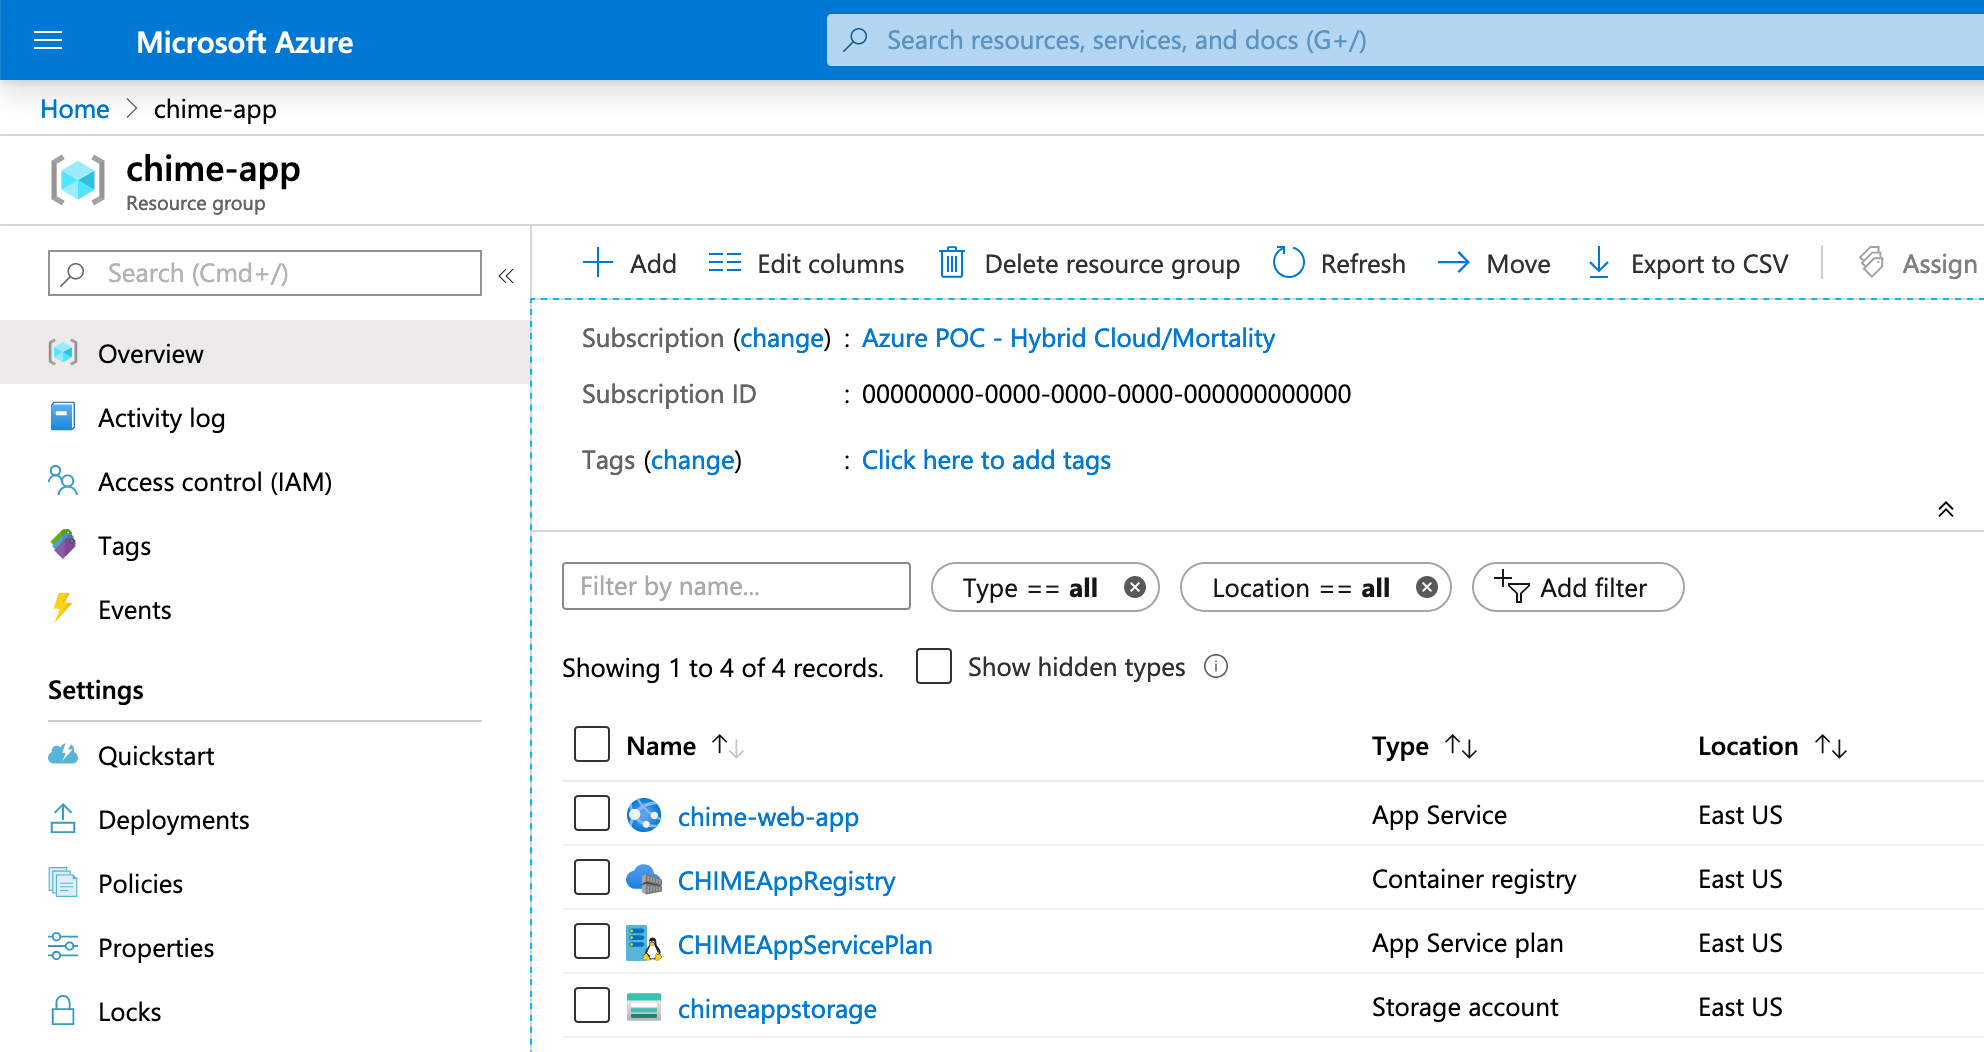
Task: Click the CHIMEAppServicePlan icon
Action: point(644,943)
